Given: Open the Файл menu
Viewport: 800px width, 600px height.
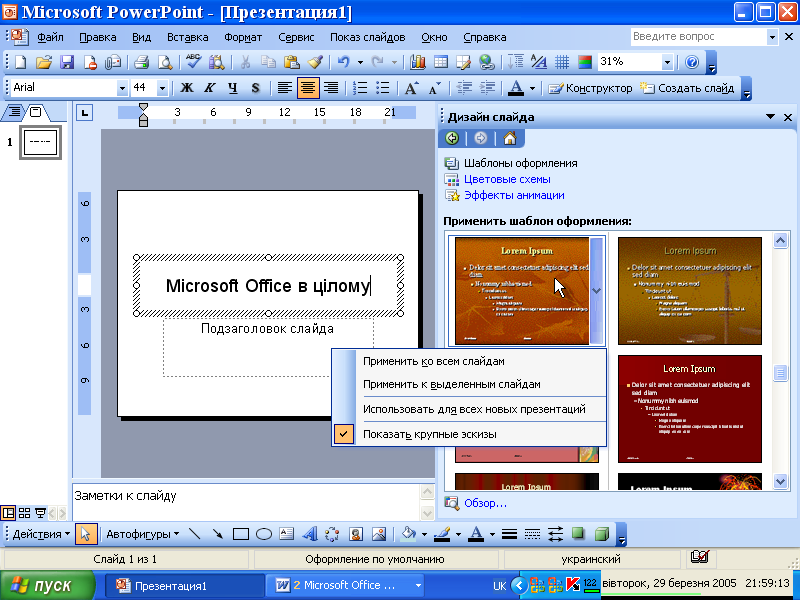Looking at the screenshot, I should tap(50, 37).
